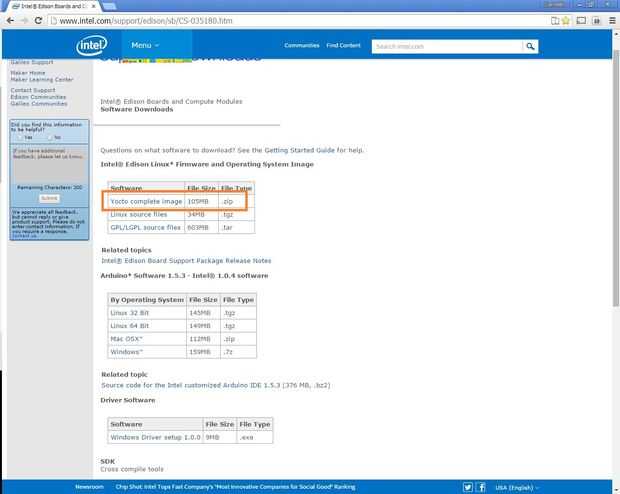Download Windows Driver setup 1.0.0
The width and height of the screenshot is (620, 494).
tap(155, 437)
